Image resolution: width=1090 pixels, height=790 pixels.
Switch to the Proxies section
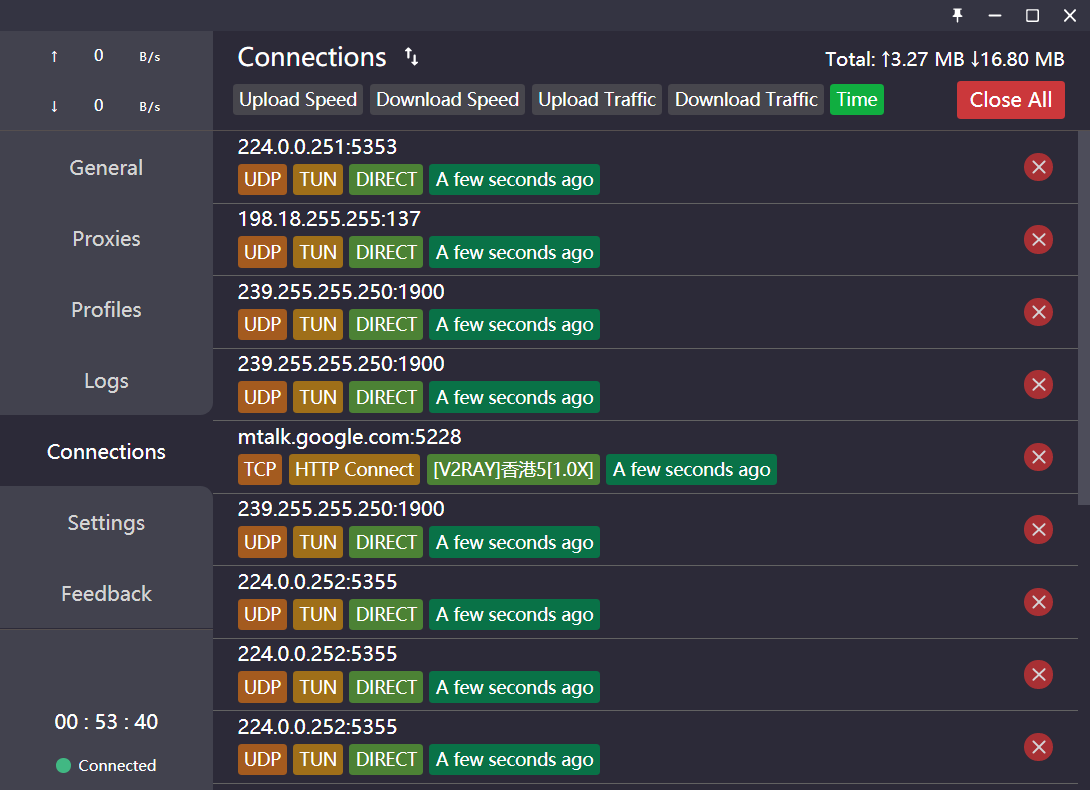point(106,239)
